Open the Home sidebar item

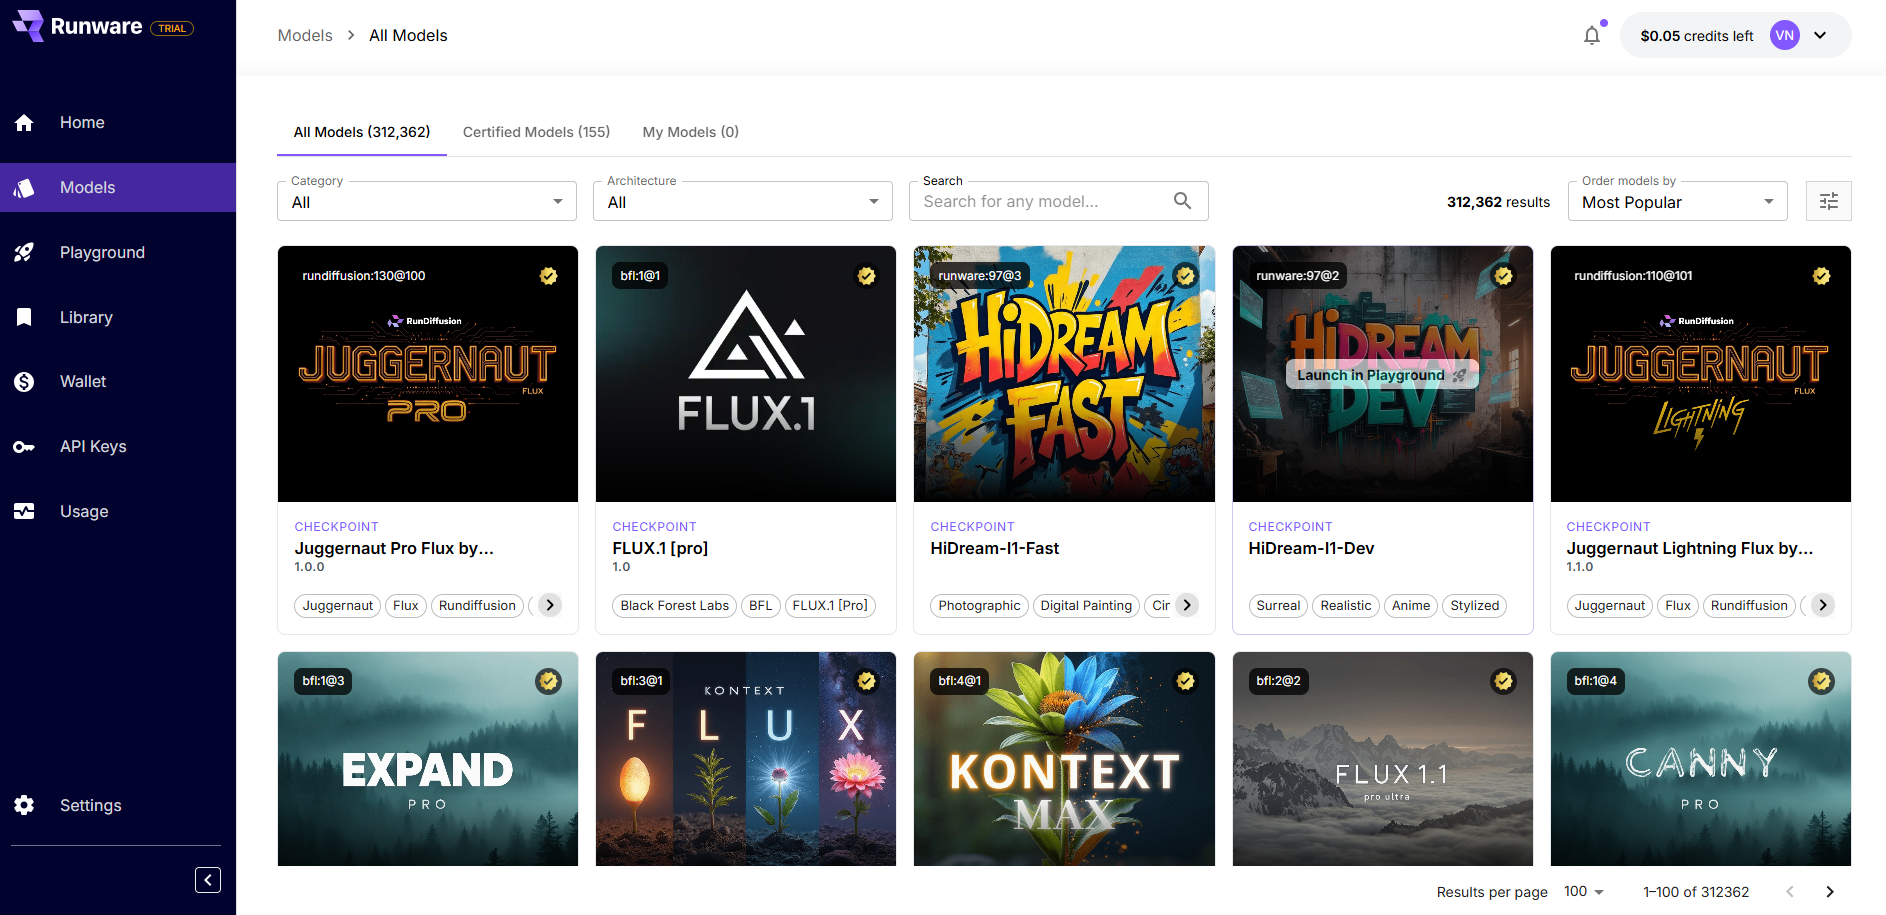click(118, 122)
